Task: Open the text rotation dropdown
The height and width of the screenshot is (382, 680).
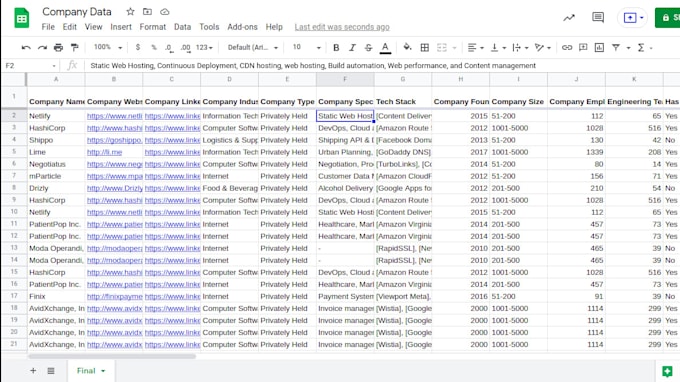Action: pyautogui.click(x=543, y=47)
